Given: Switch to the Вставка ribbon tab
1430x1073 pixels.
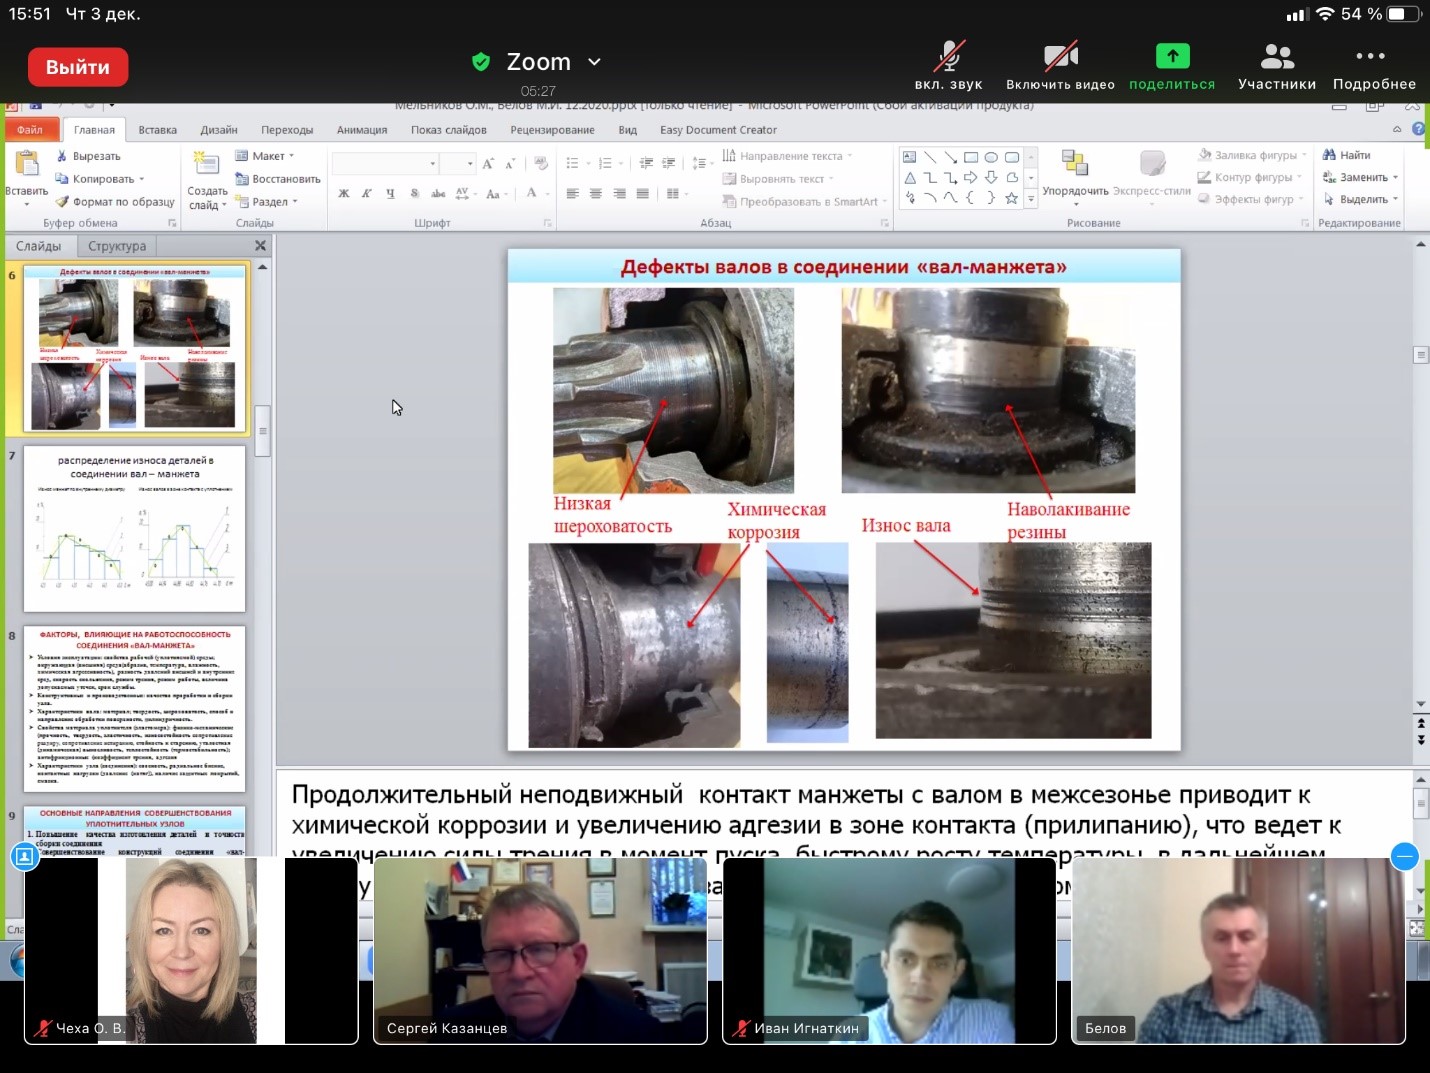Looking at the screenshot, I should coord(157,130).
